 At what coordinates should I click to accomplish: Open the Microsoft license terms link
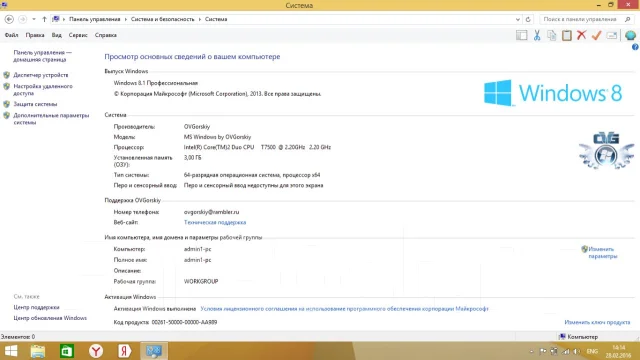click(344, 309)
